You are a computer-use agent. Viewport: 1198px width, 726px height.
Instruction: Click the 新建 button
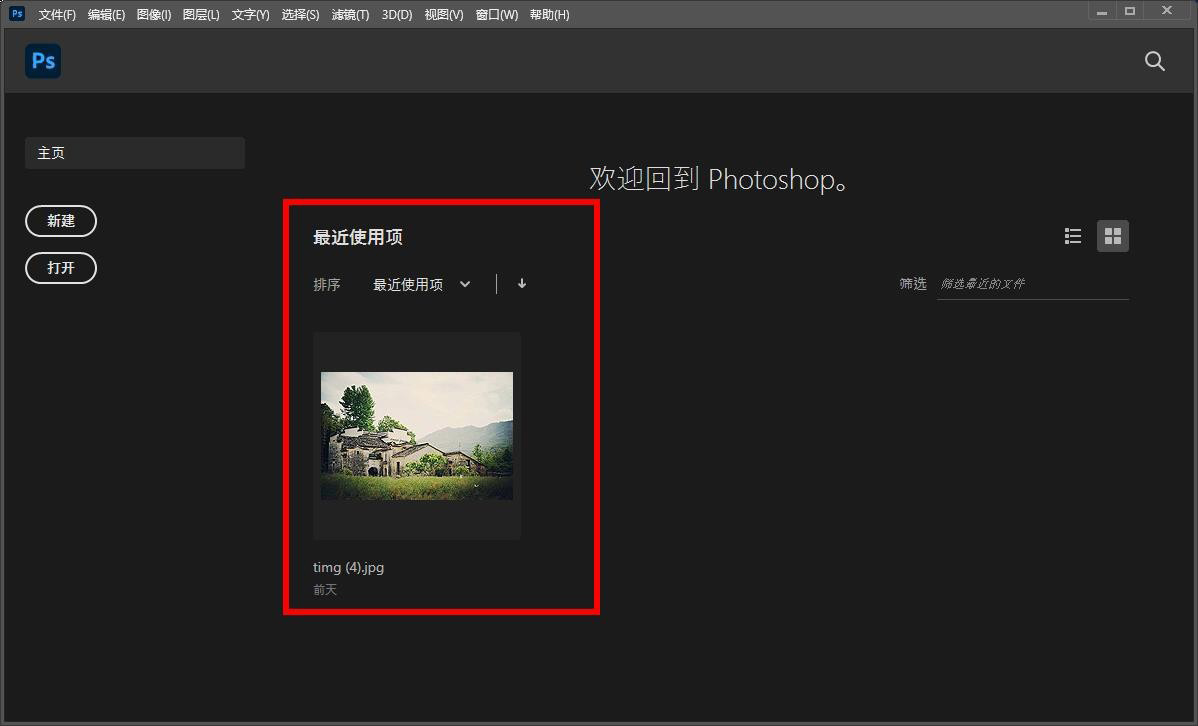tap(61, 221)
